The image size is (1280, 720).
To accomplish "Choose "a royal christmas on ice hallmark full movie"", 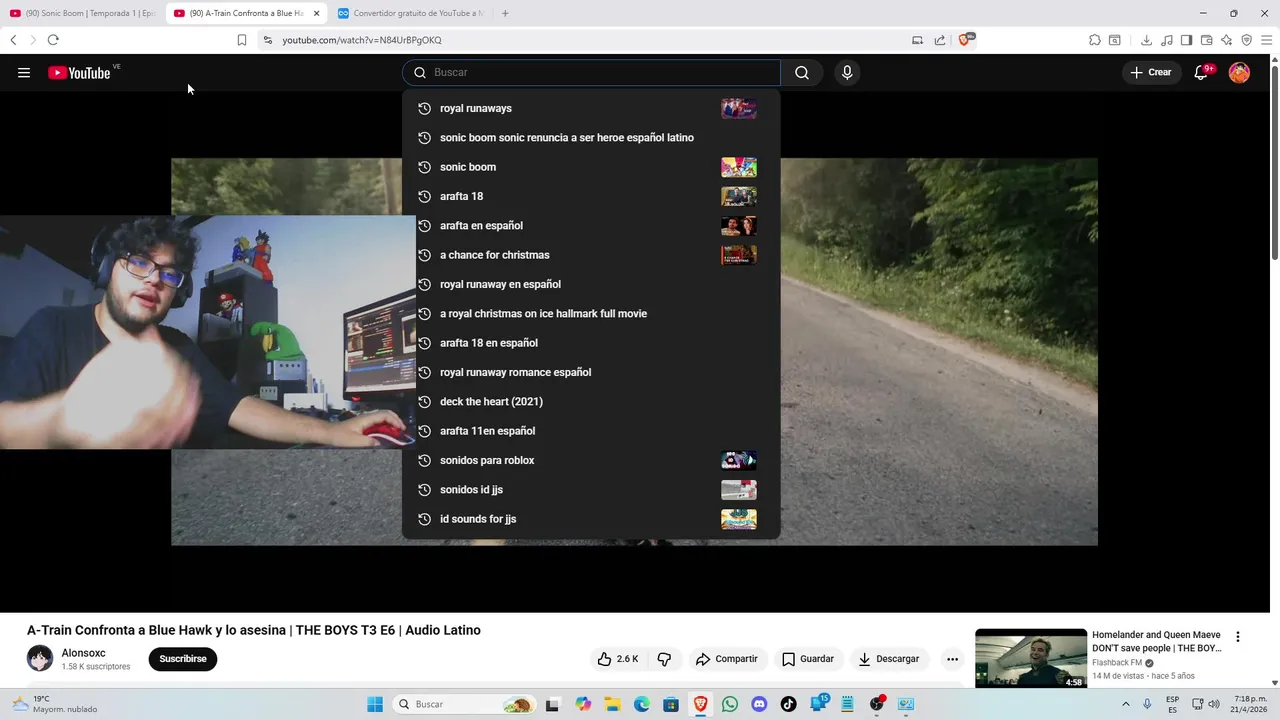I will tap(590, 313).
